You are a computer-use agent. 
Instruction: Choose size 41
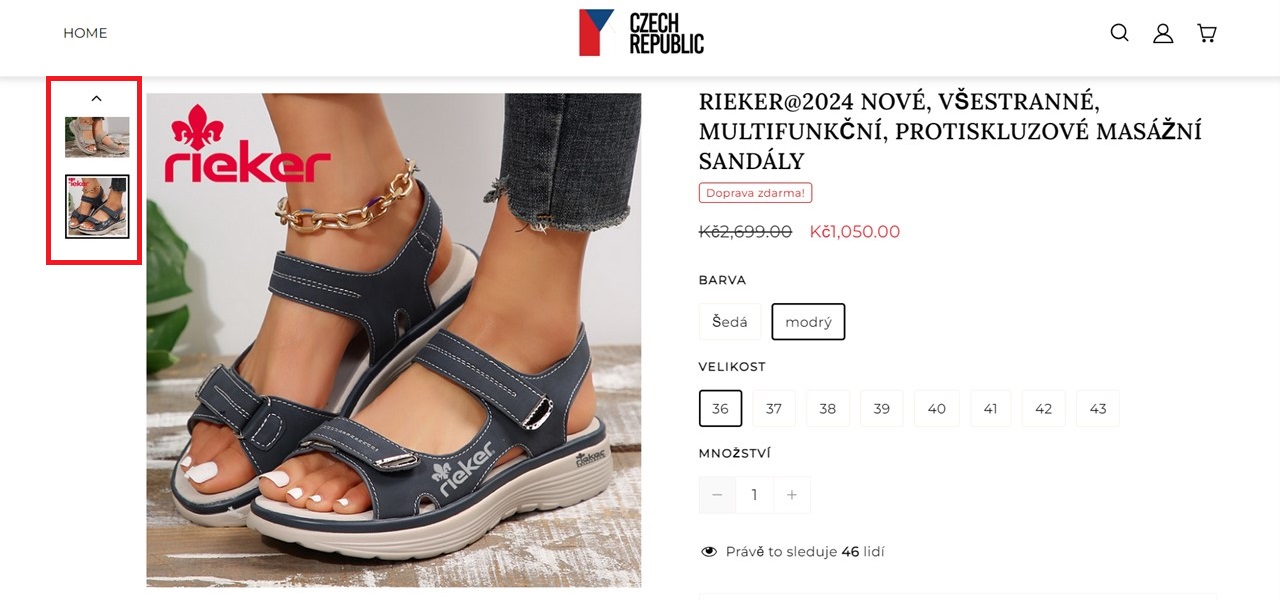click(x=990, y=408)
